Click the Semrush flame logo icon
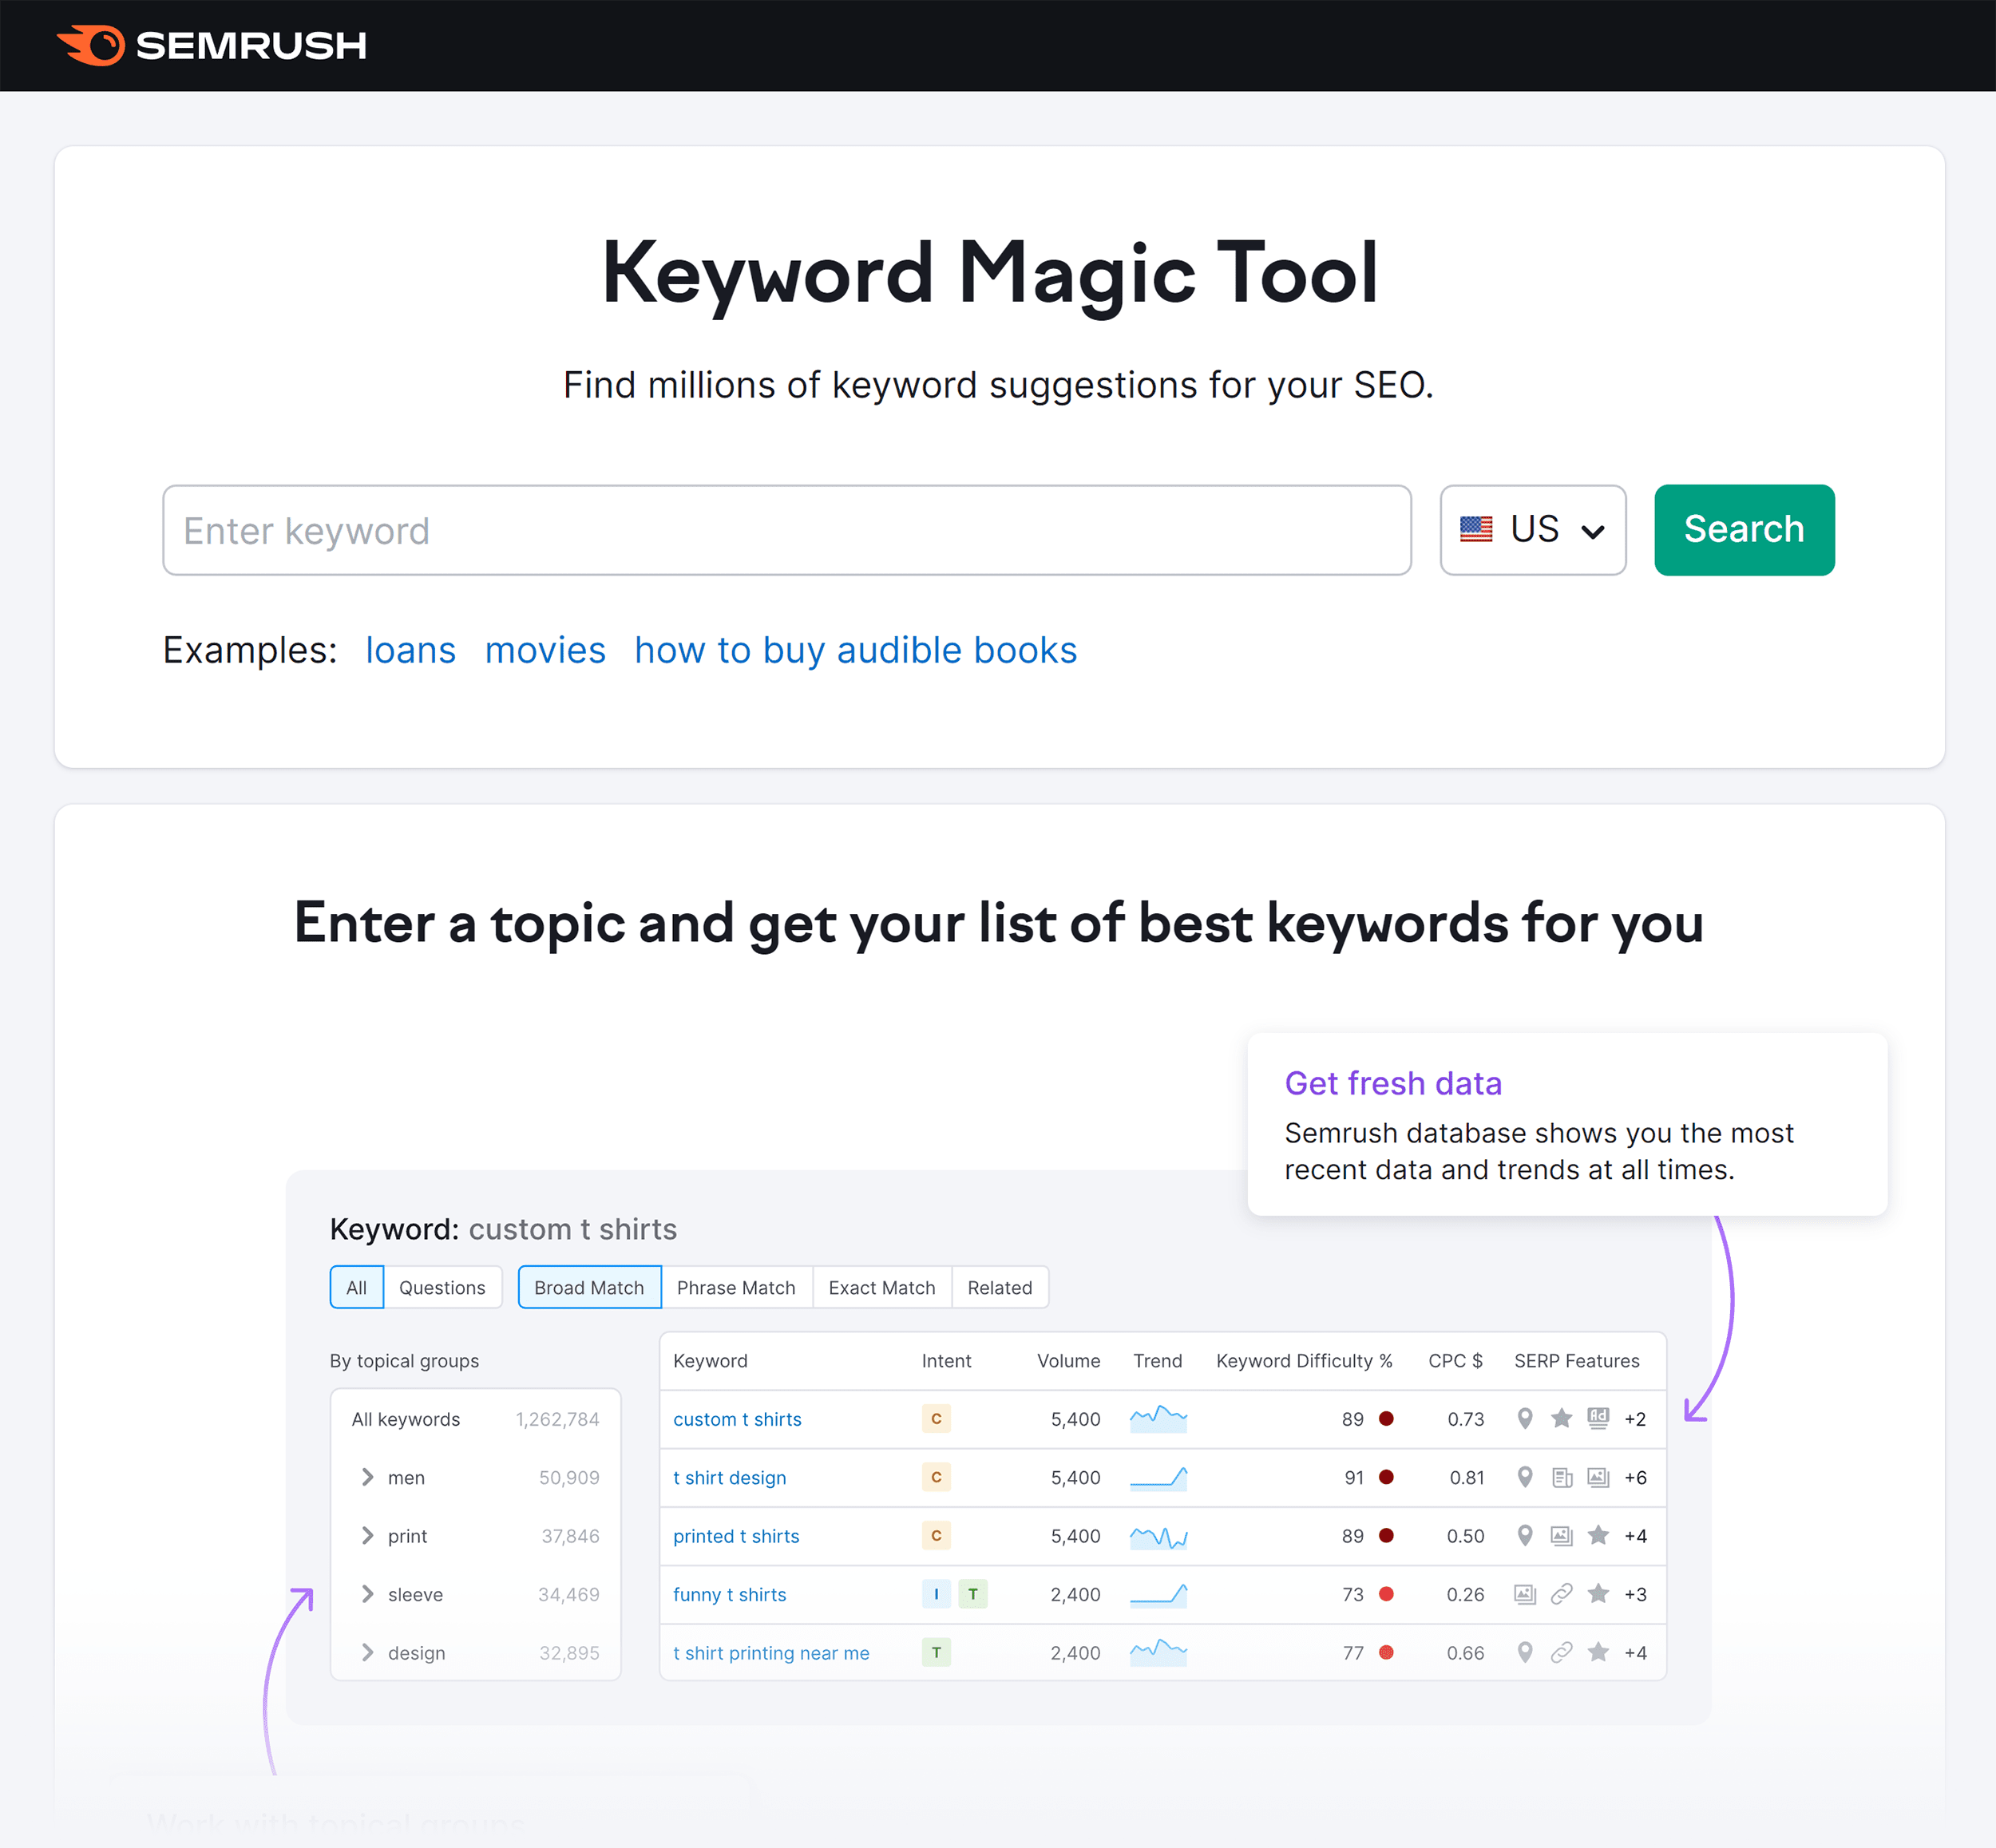 91,45
